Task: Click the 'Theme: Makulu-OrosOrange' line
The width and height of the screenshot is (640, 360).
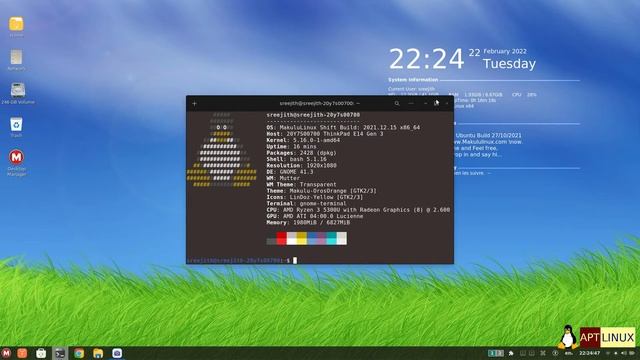Action: coord(322,191)
